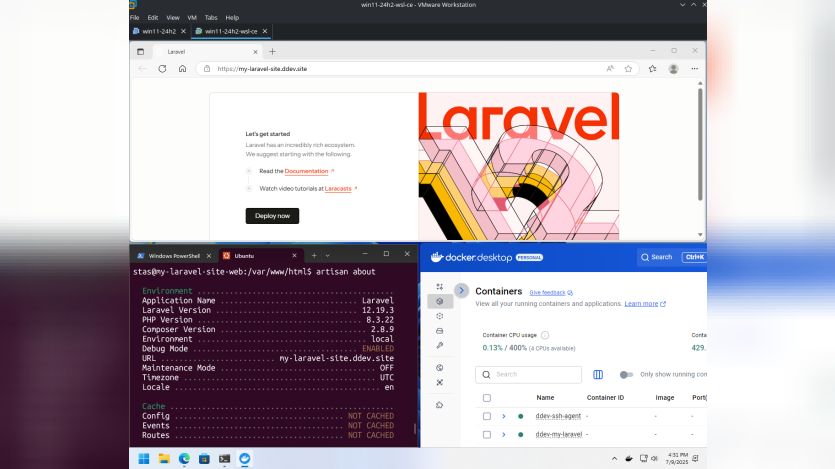Open Extensions puzzle icon in Docker sidebar

point(439,405)
